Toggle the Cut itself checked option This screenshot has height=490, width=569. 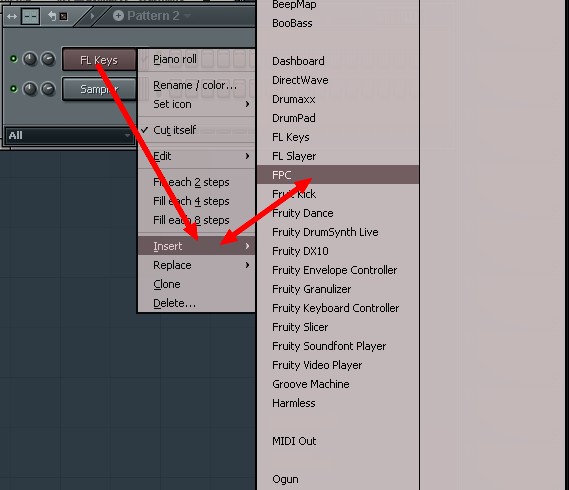pos(196,130)
